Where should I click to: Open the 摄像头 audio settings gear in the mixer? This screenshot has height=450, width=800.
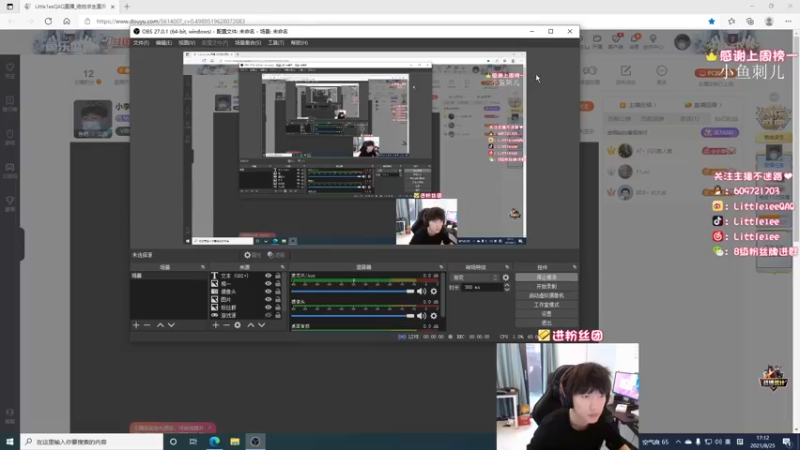pyautogui.click(x=434, y=316)
